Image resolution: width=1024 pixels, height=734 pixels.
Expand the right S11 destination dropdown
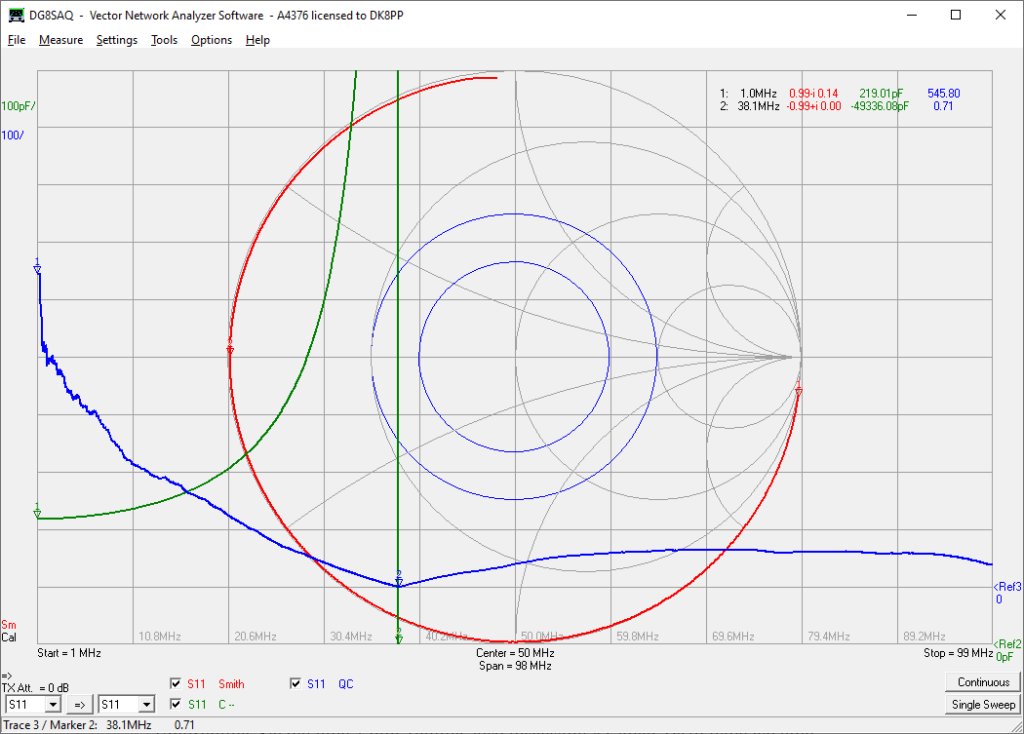coord(146,705)
